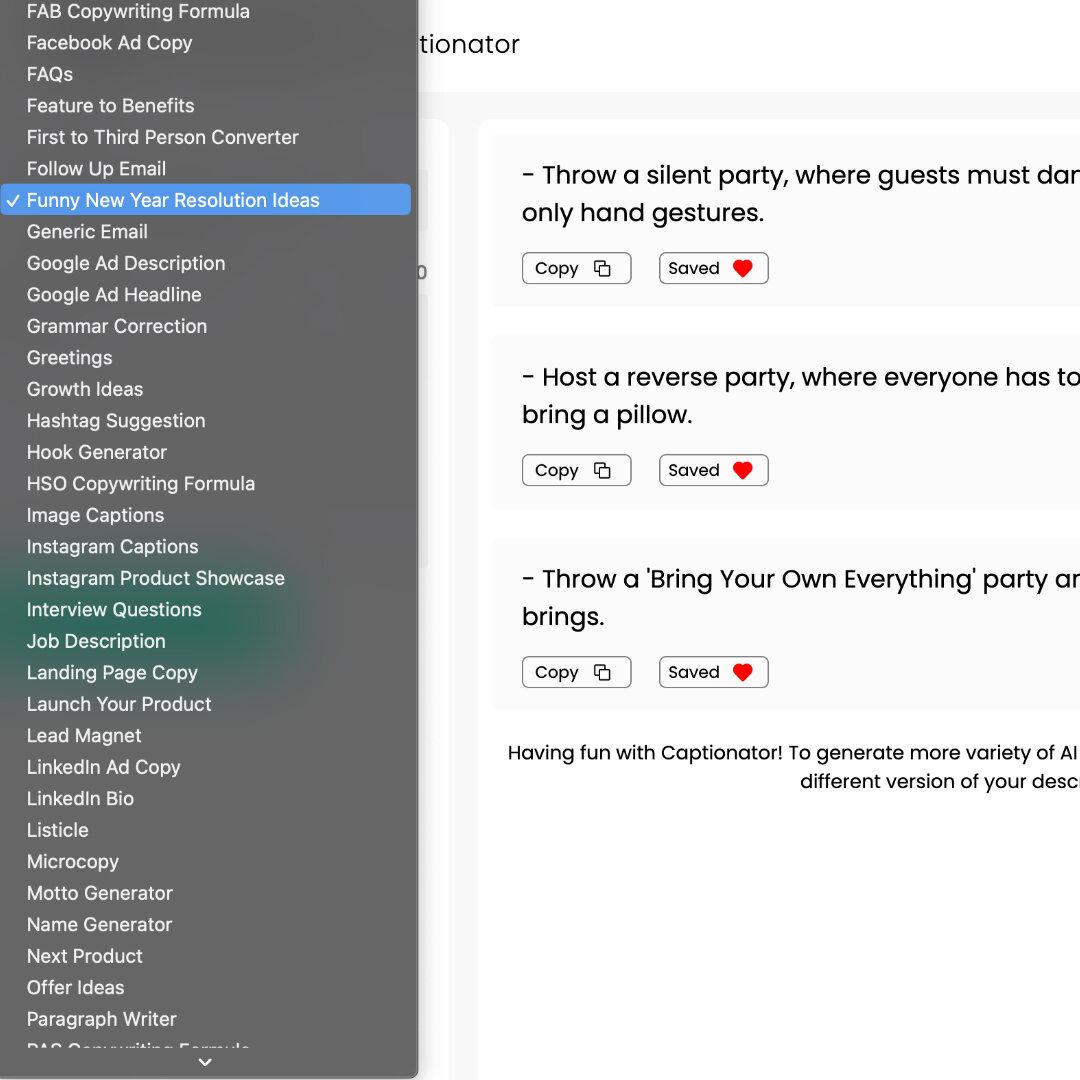This screenshot has height=1080, width=1080.
Task: Choose Hashtag Suggestion option
Action: (206, 421)
